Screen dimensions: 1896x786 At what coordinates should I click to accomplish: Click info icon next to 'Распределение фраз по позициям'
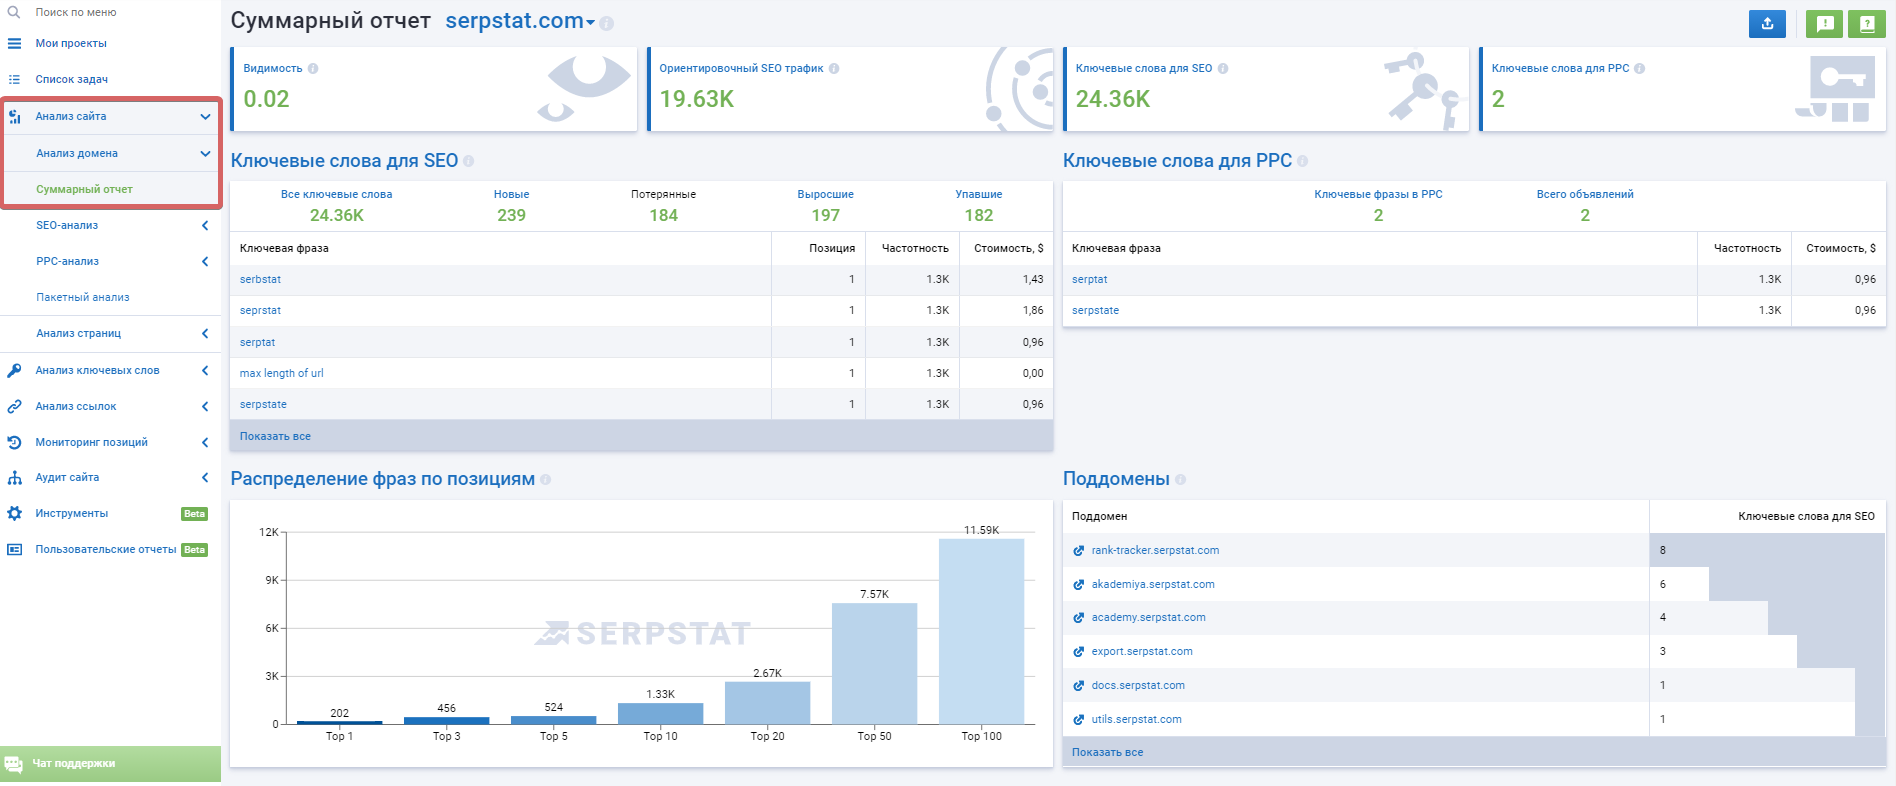545,480
